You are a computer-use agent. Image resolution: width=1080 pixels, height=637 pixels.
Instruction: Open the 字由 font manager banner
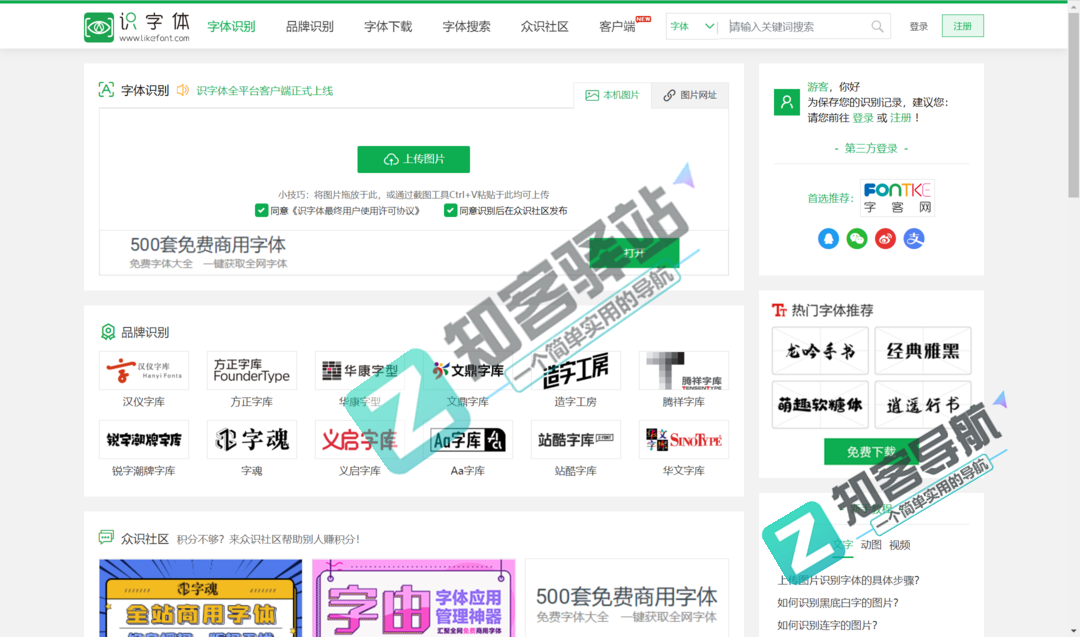point(415,598)
